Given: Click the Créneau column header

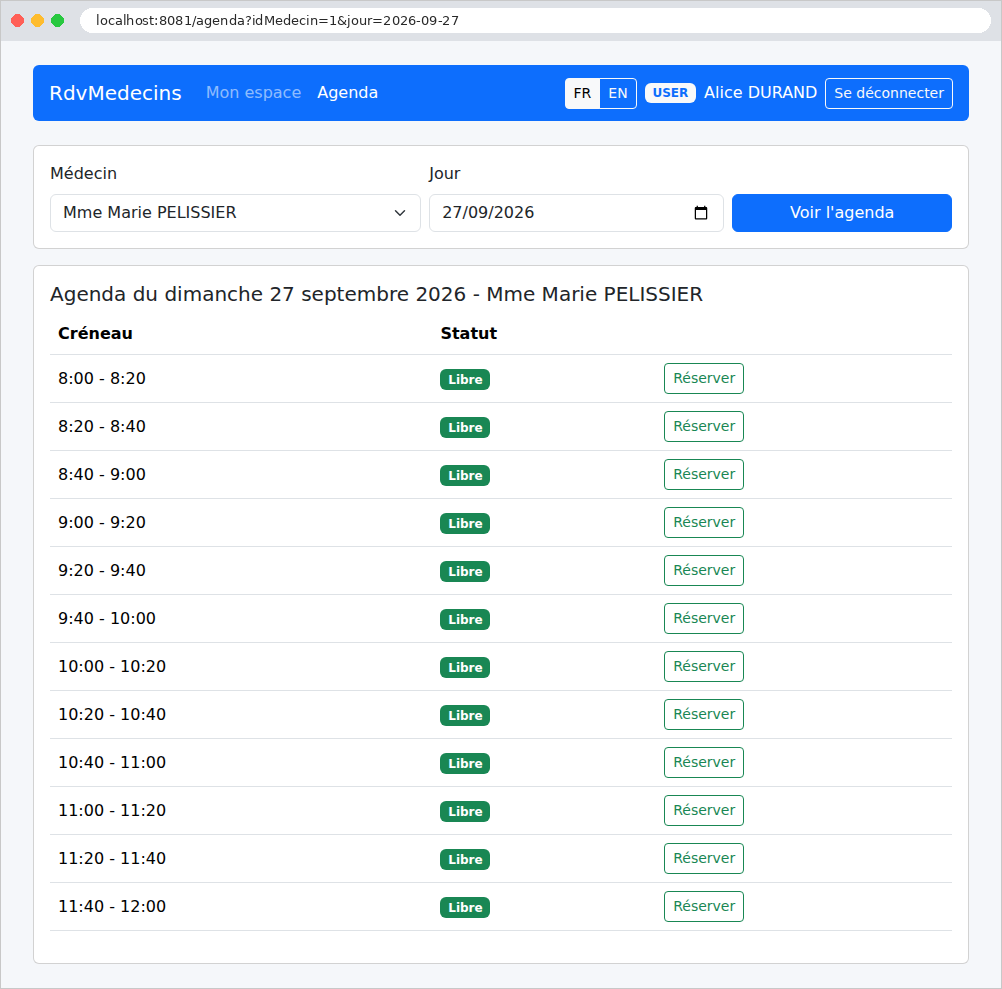Looking at the screenshot, I should 95,333.
